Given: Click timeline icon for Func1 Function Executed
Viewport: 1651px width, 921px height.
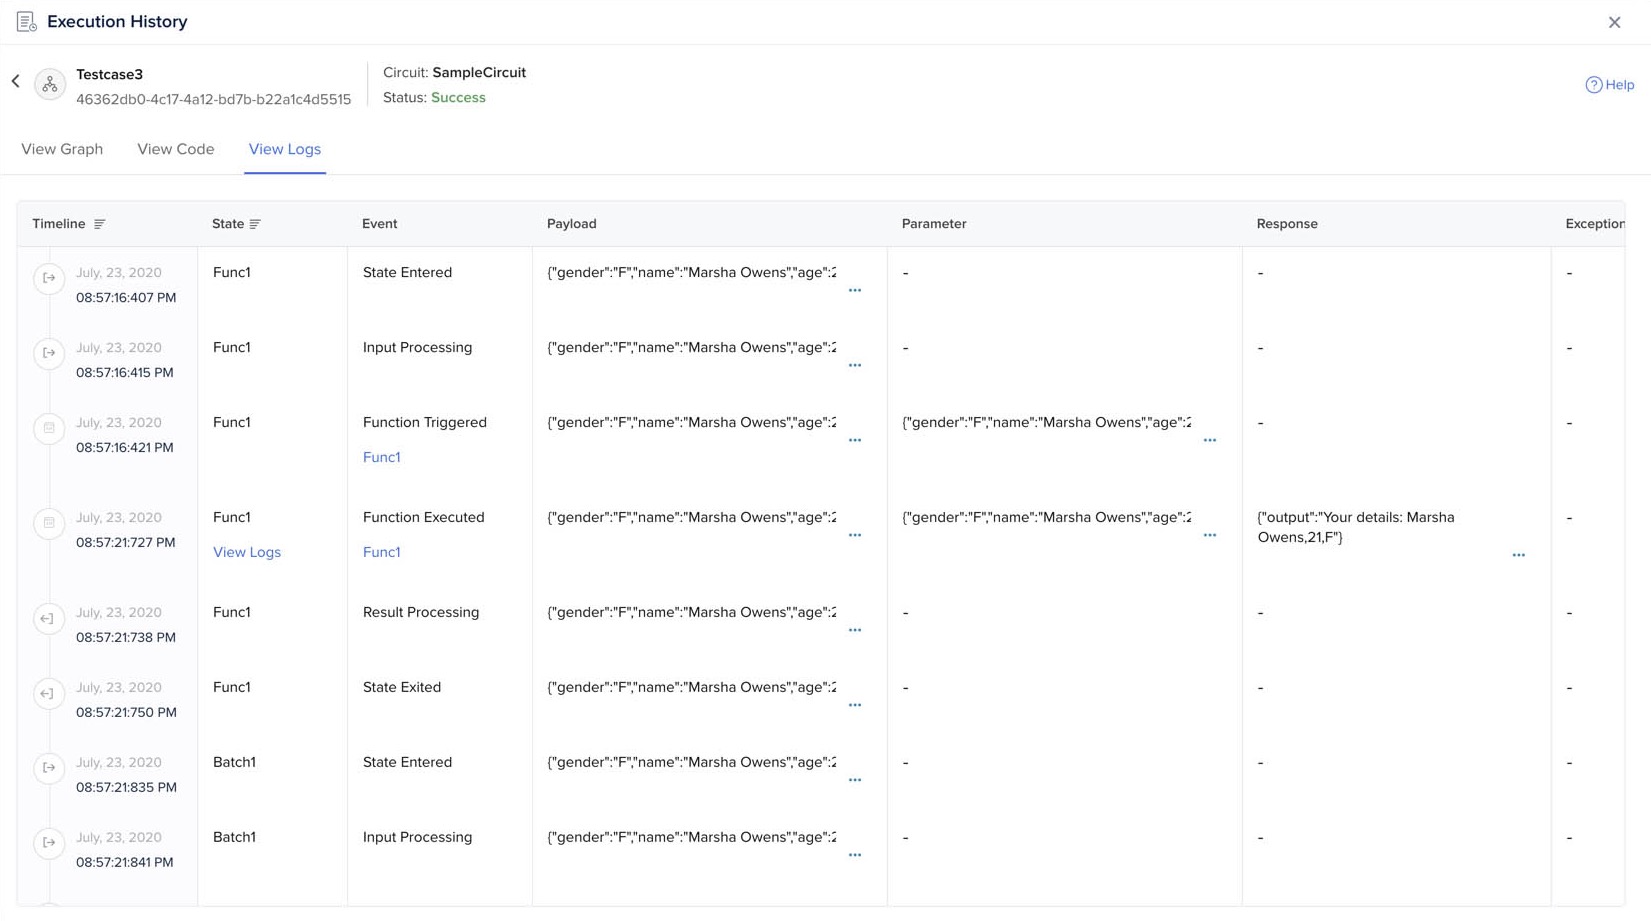Looking at the screenshot, I should tap(49, 523).
